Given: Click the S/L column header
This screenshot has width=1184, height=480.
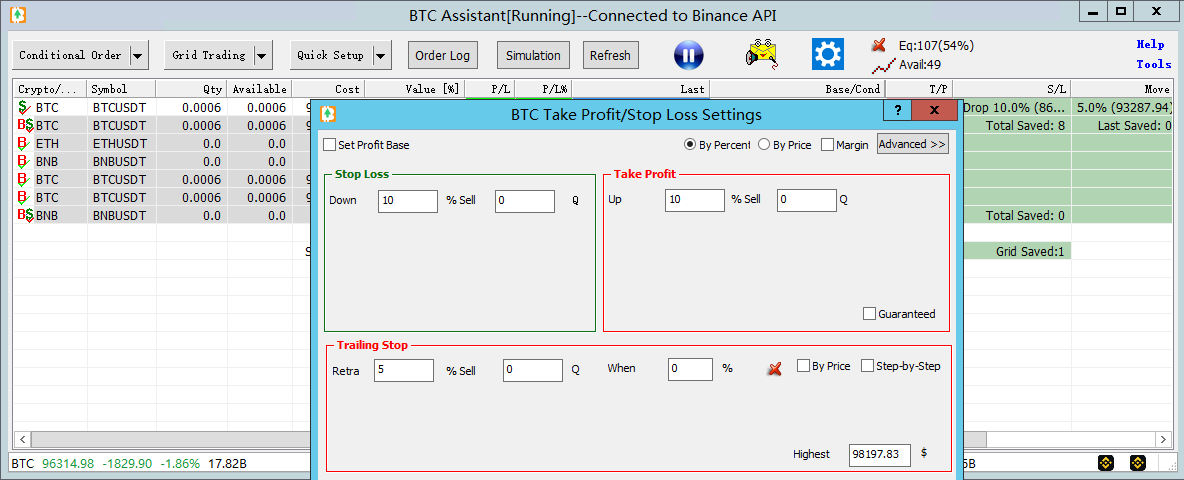Looking at the screenshot, I should tap(1013, 89).
